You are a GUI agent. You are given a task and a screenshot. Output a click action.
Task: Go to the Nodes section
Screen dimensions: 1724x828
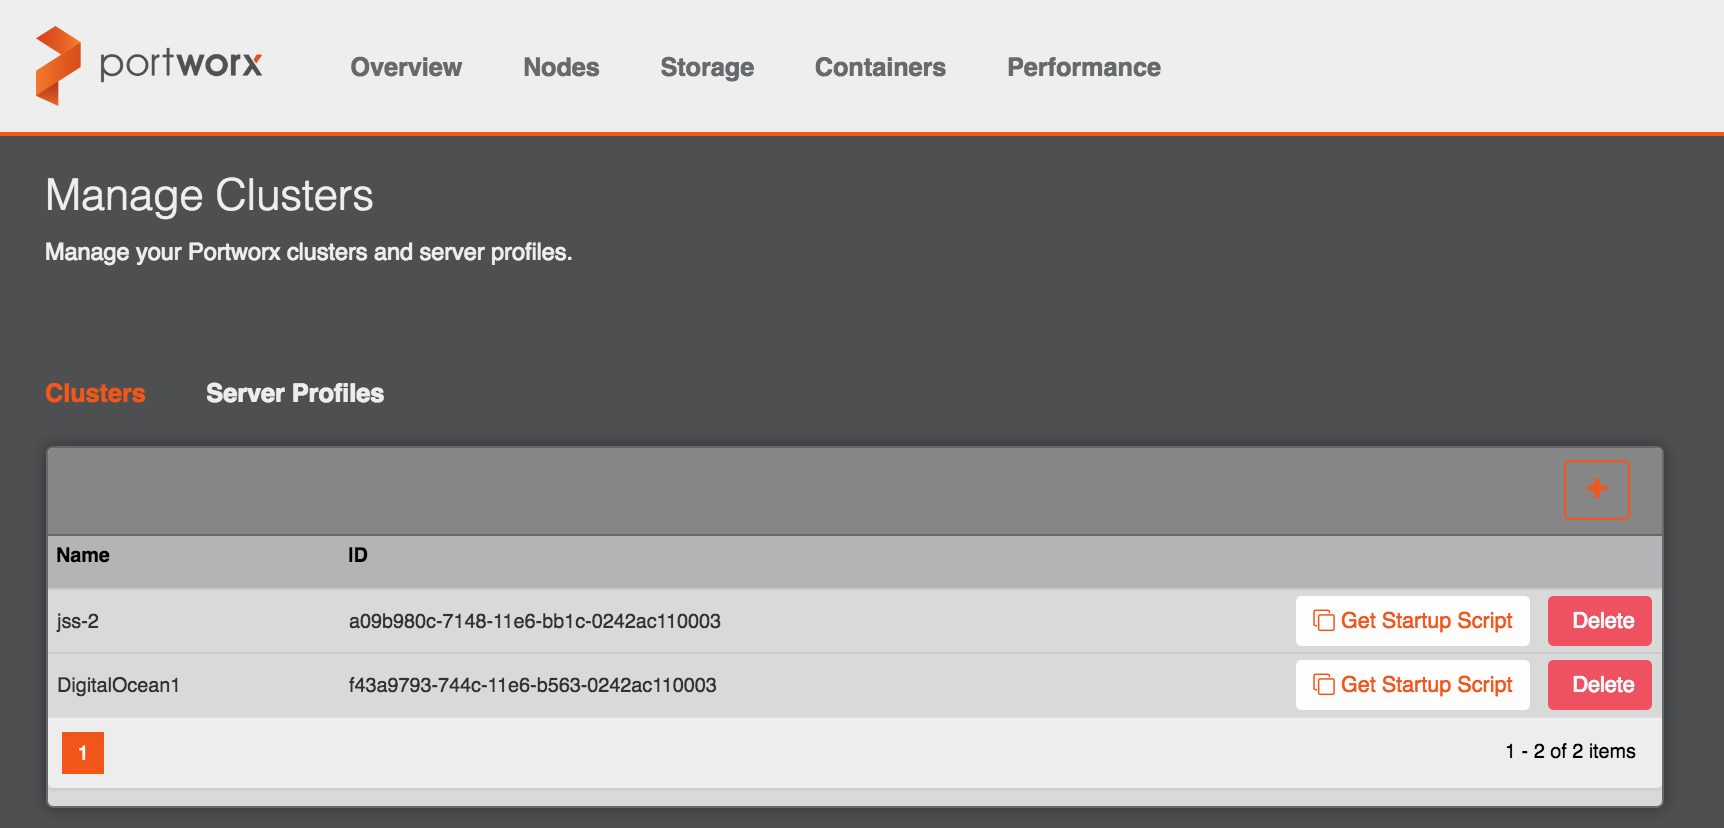561,67
